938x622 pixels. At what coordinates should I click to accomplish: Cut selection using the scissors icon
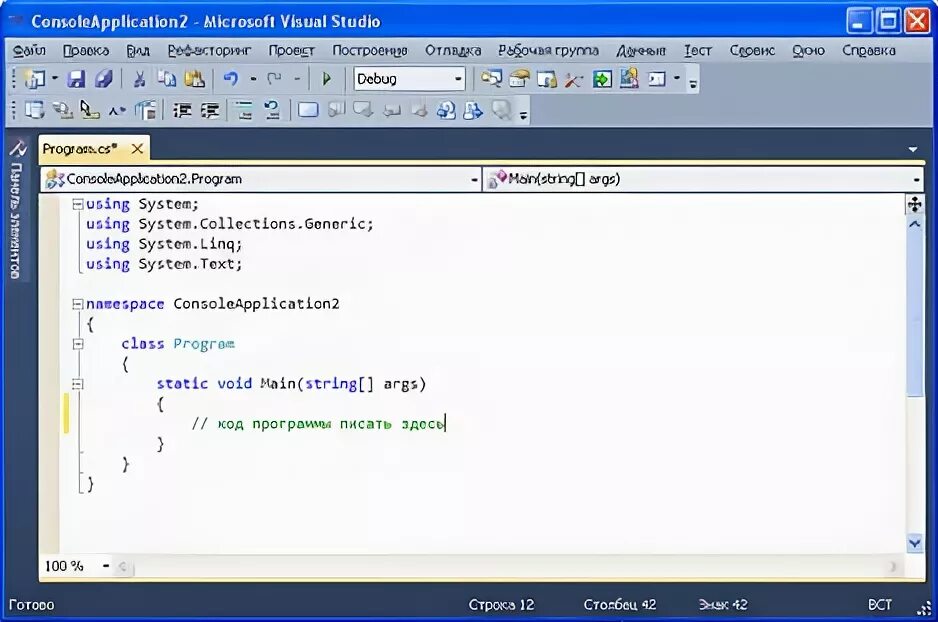pos(139,79)
